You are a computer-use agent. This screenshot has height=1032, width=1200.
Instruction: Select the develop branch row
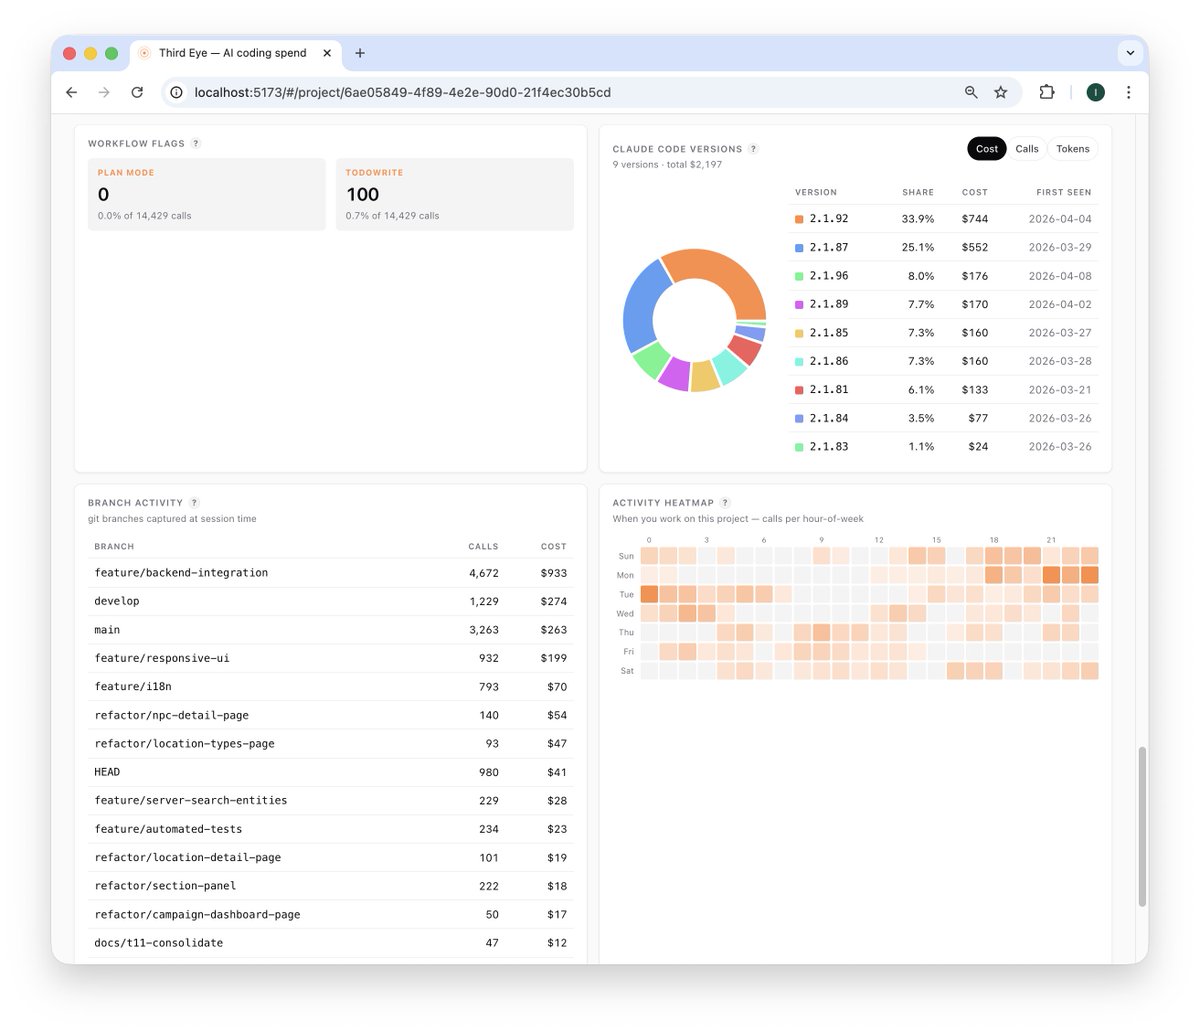pyautogui.click(x=331, y=601)
